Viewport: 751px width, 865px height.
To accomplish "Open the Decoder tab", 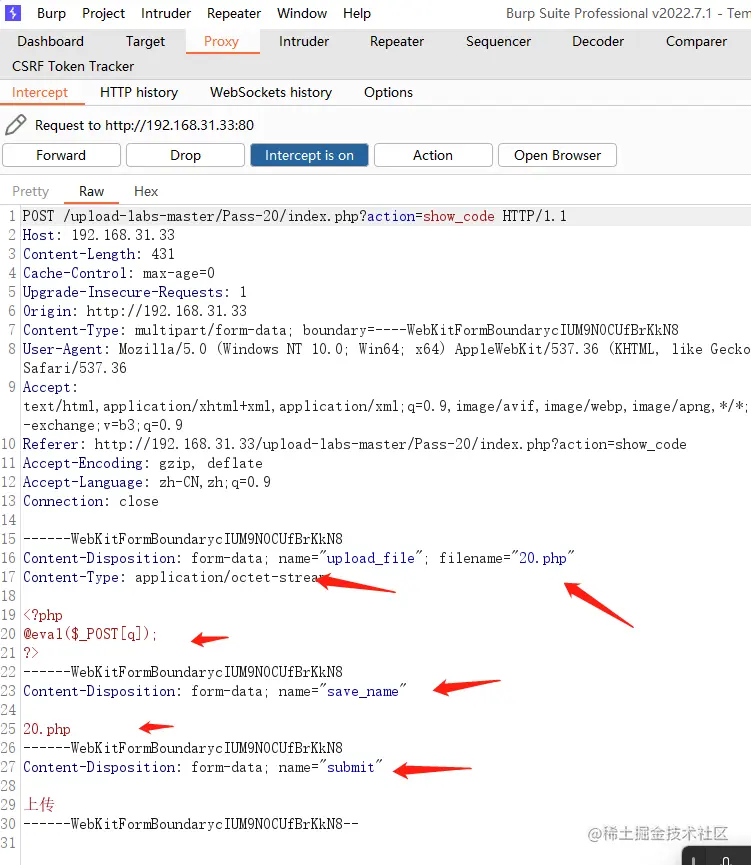I will [598, 41].
